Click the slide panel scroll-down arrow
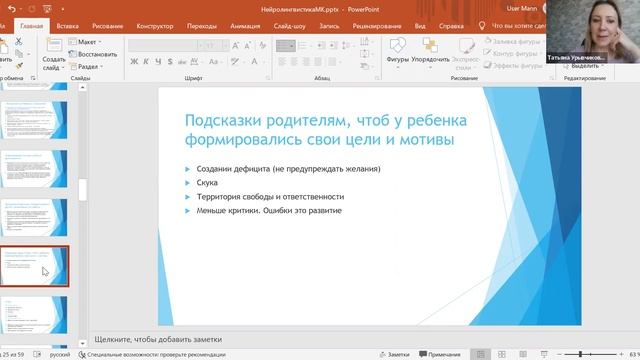This screenshot has width=640, height=360. [82, 344]
